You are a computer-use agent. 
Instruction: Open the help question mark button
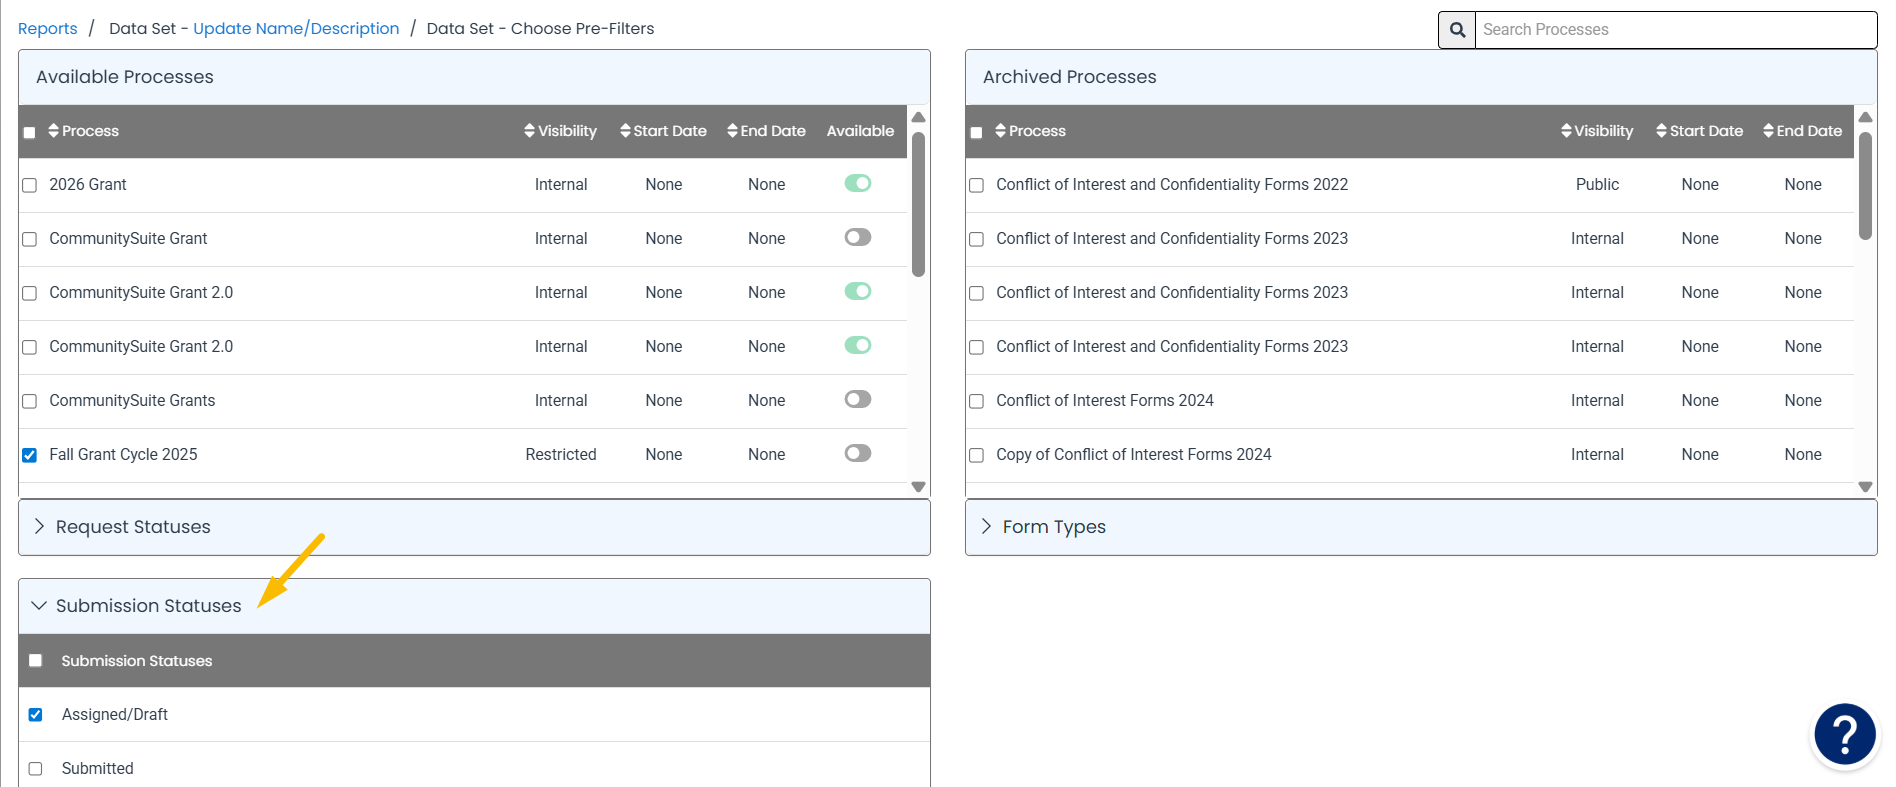1845,735
